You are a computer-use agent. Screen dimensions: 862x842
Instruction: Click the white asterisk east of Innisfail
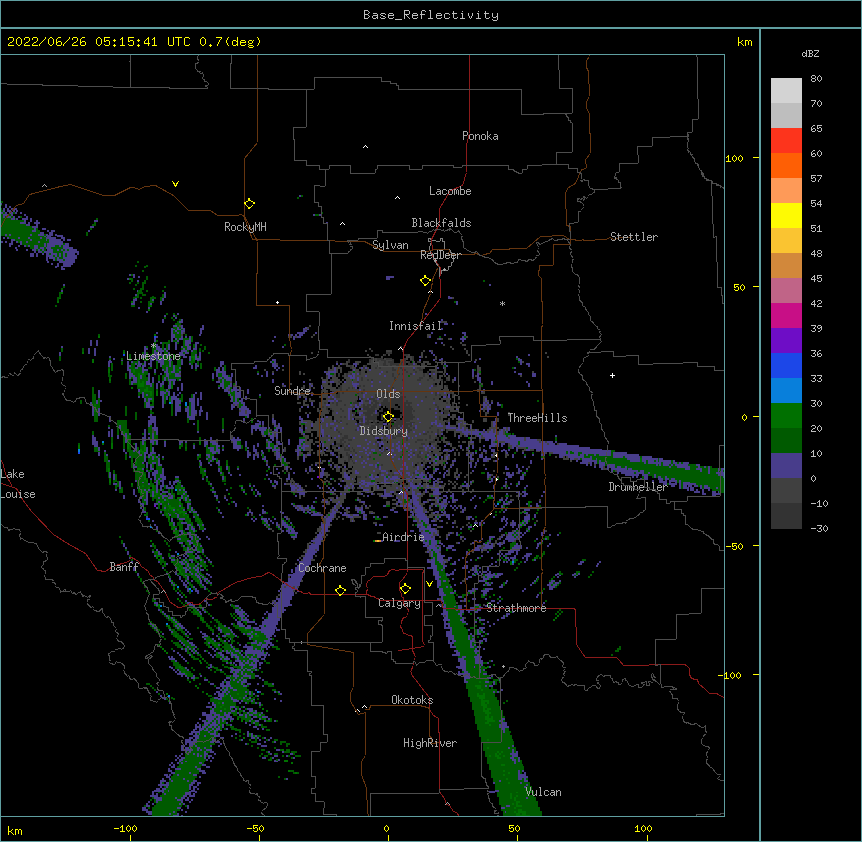(502, 303)
